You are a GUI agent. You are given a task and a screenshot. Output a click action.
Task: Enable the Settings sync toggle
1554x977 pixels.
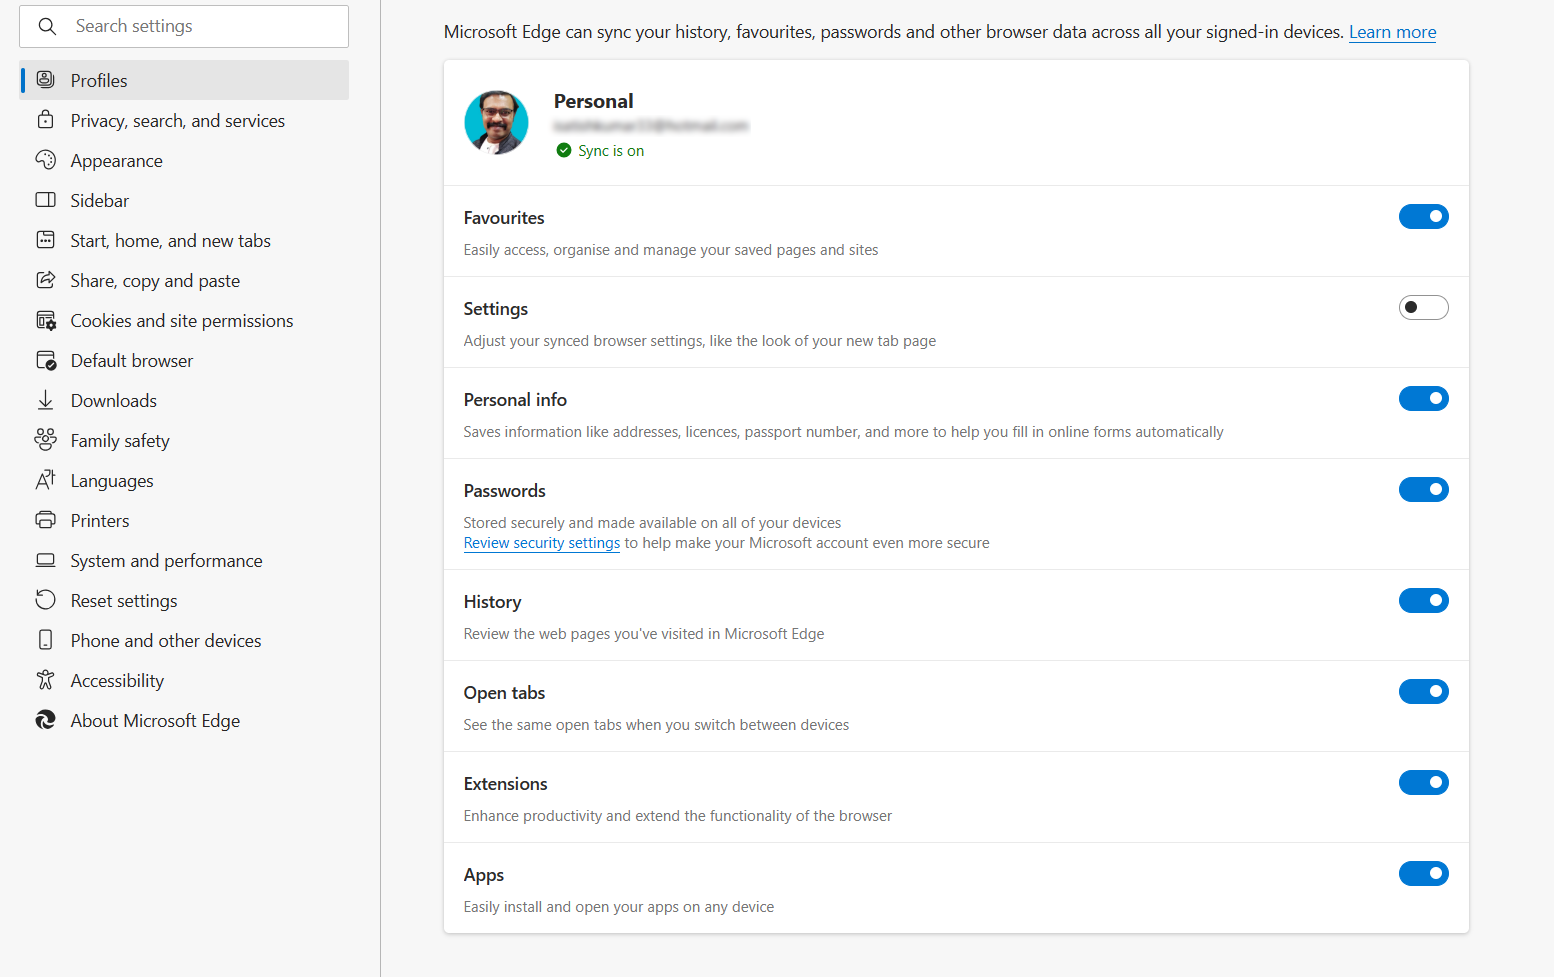1423,308
